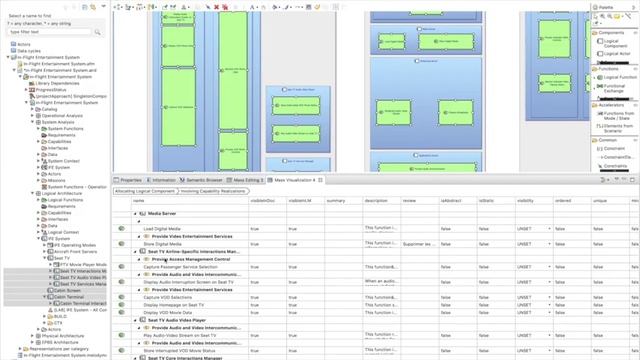Screen dimensions: 640x360
Task: Click the visibility column header
Action: point(534,200)
